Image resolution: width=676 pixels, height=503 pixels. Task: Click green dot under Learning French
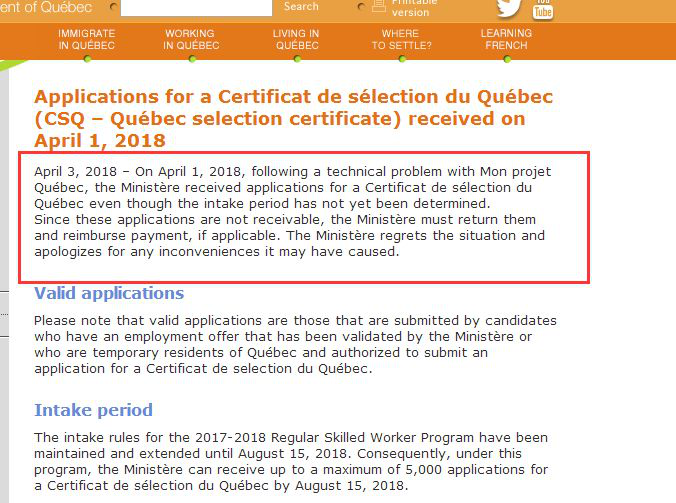coord(507,59)
